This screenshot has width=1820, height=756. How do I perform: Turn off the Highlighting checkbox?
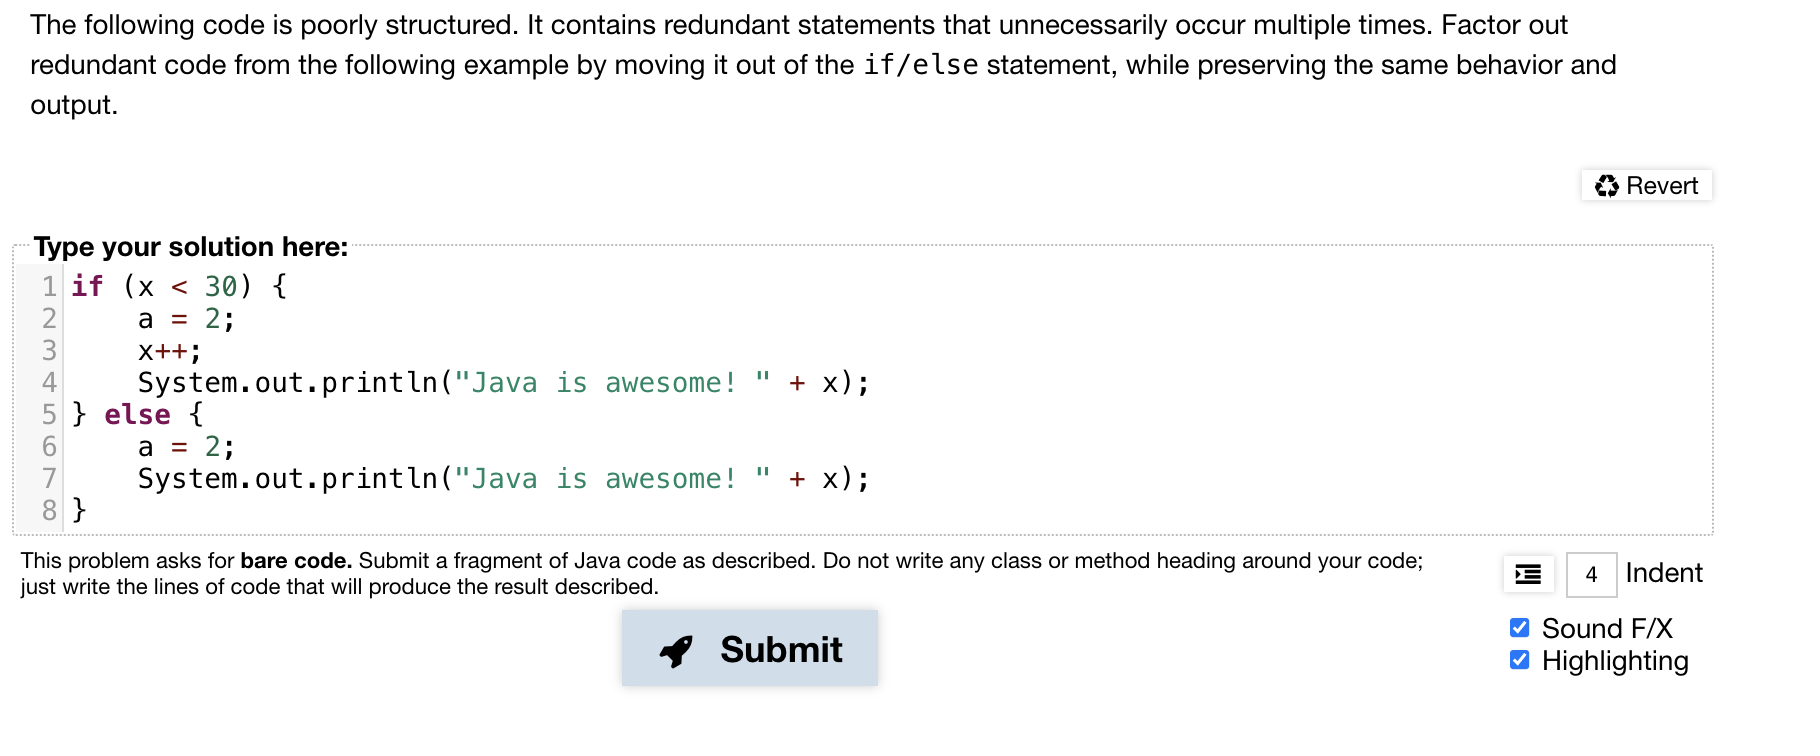click(1520, 660)
